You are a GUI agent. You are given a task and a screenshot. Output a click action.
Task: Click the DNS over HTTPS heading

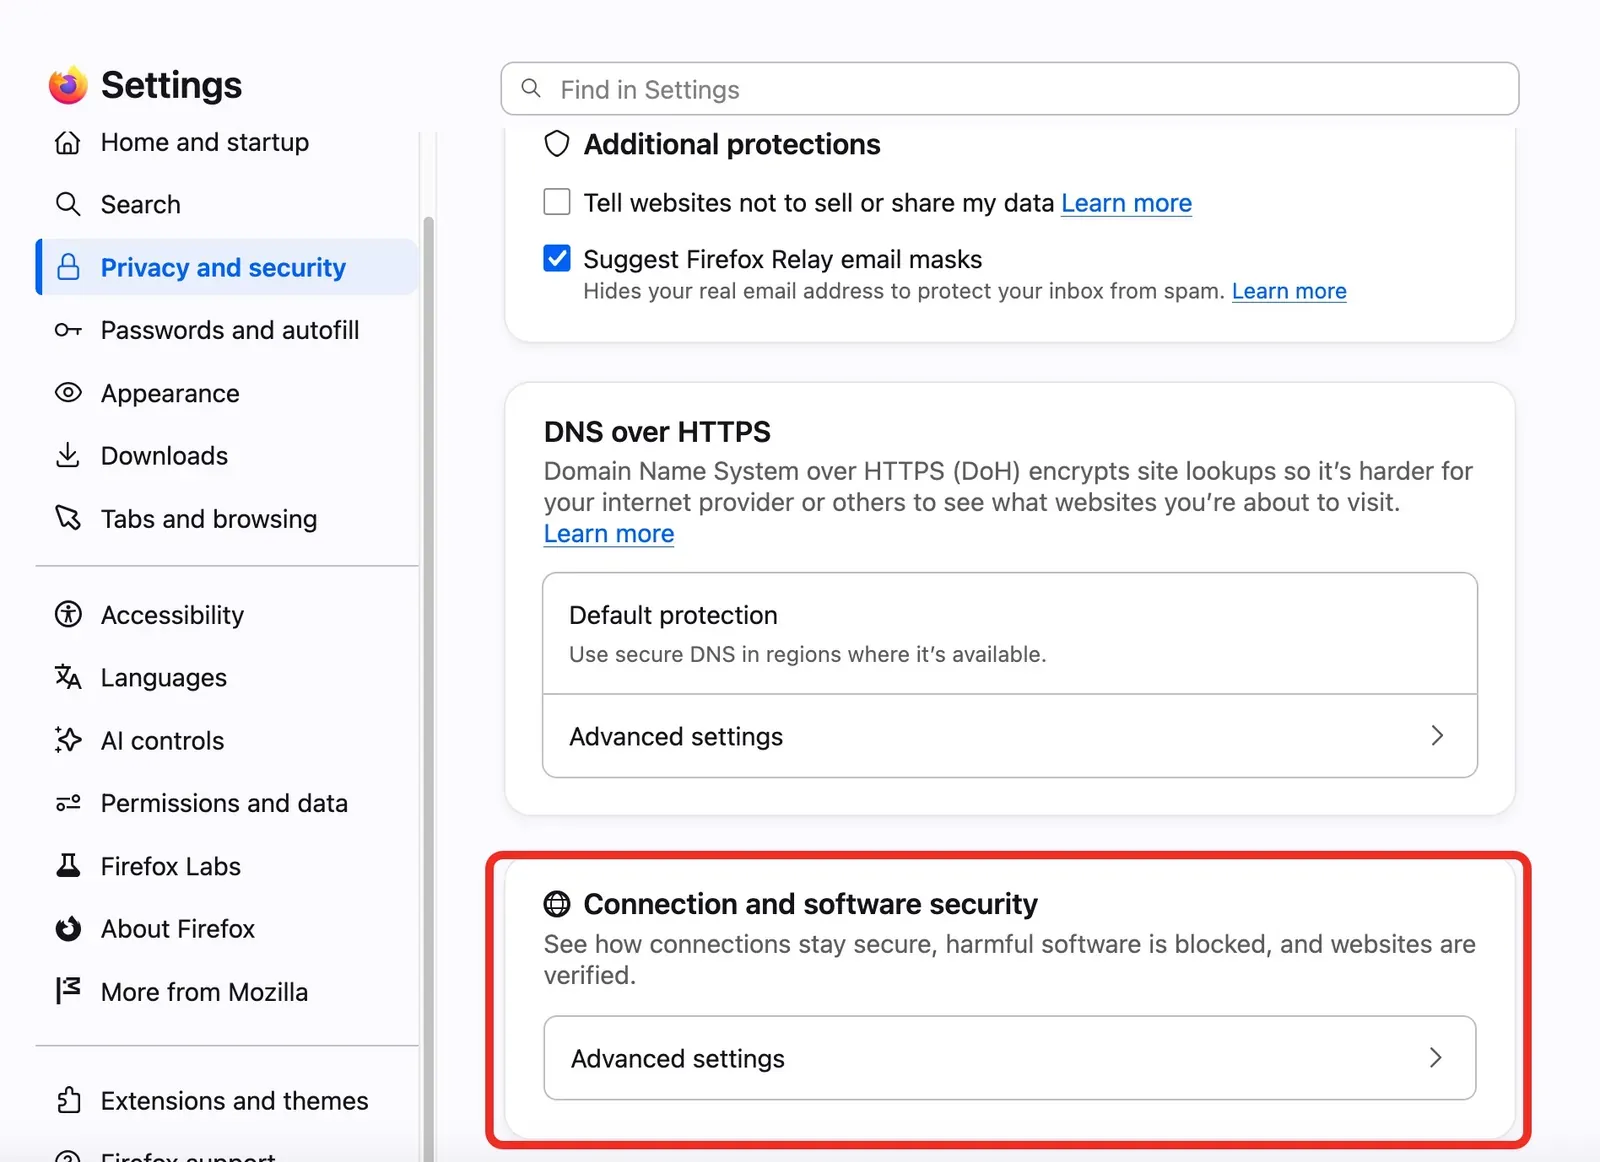tap(657, 432)
